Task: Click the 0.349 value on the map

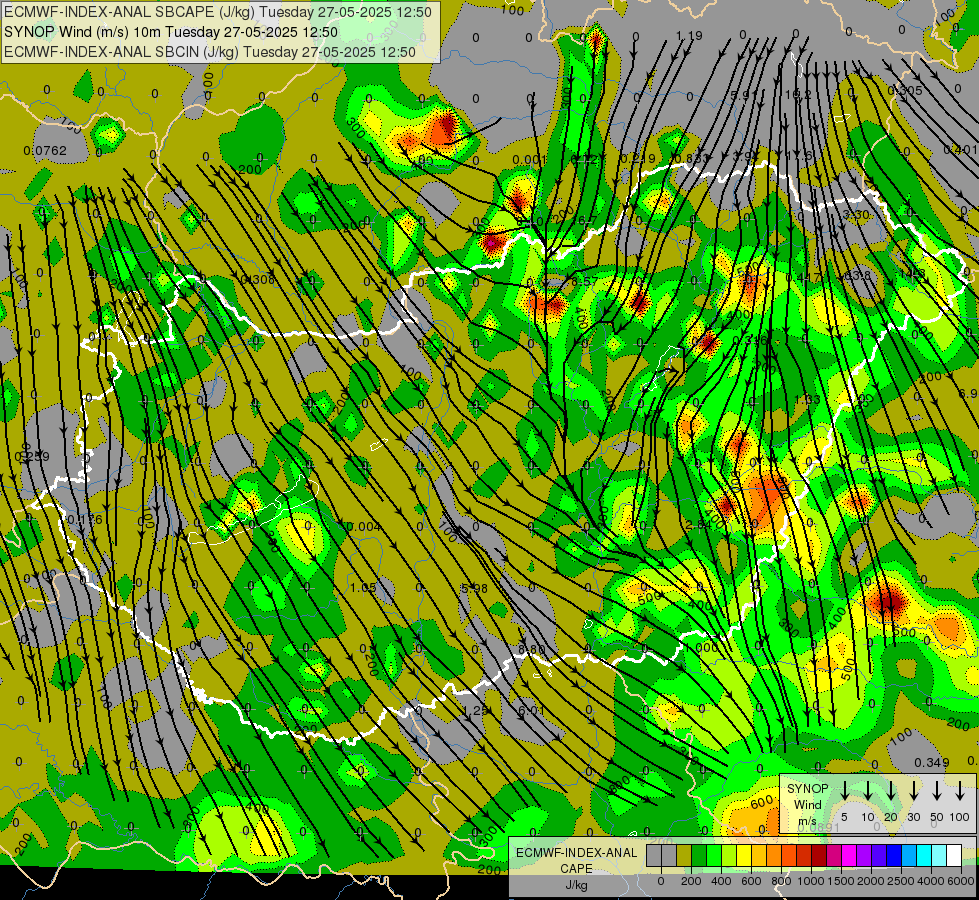Action: [x=932, y=763]
